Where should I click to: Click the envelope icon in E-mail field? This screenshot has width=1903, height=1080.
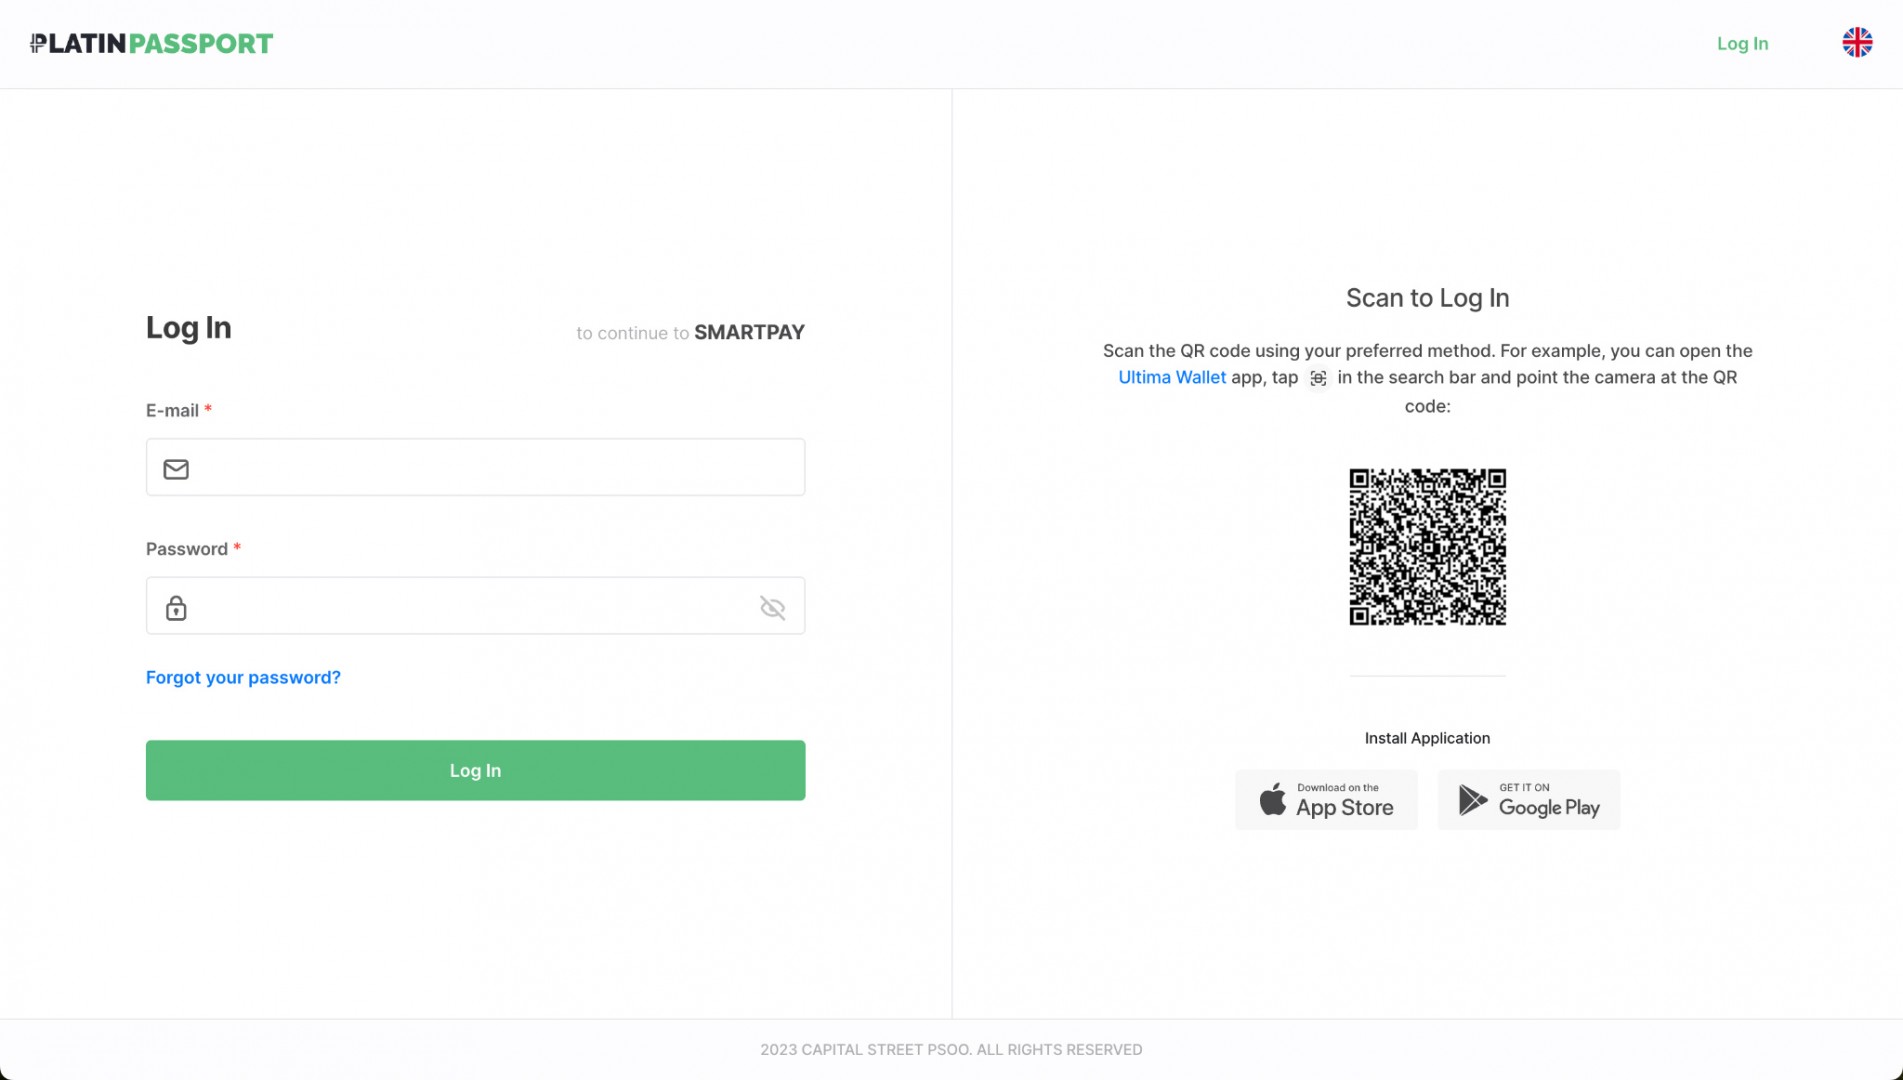[176, 469]
